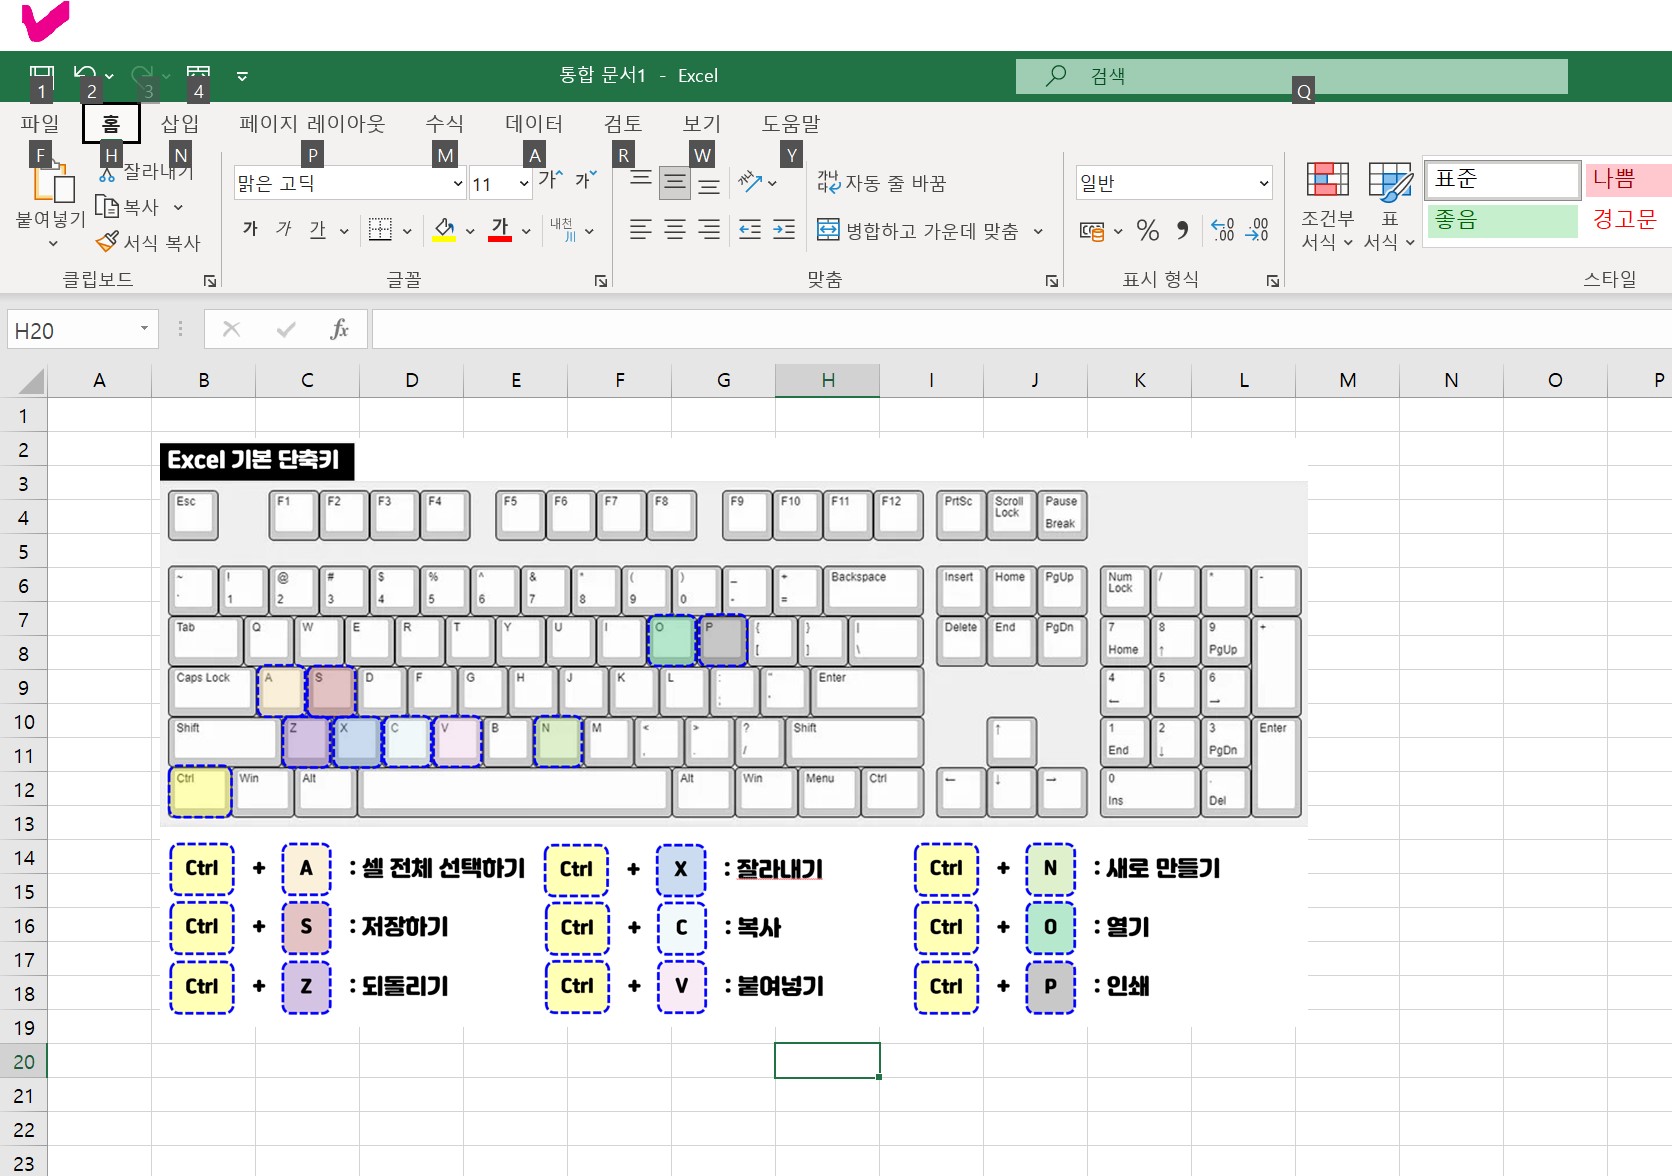Click the decrease decimal icon
The image size is (1672, 1176).
click(1257, 231)
